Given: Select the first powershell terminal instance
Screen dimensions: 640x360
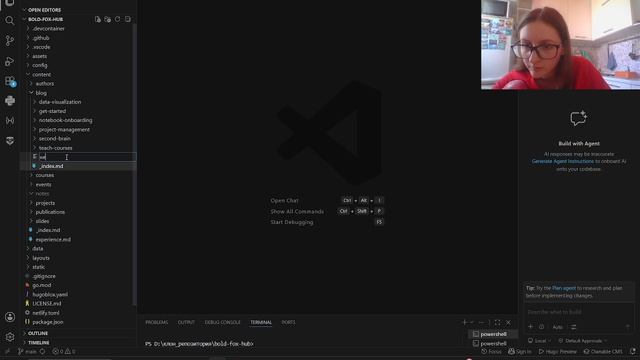Looking at the screenshot, I should (x=493, y=334).
